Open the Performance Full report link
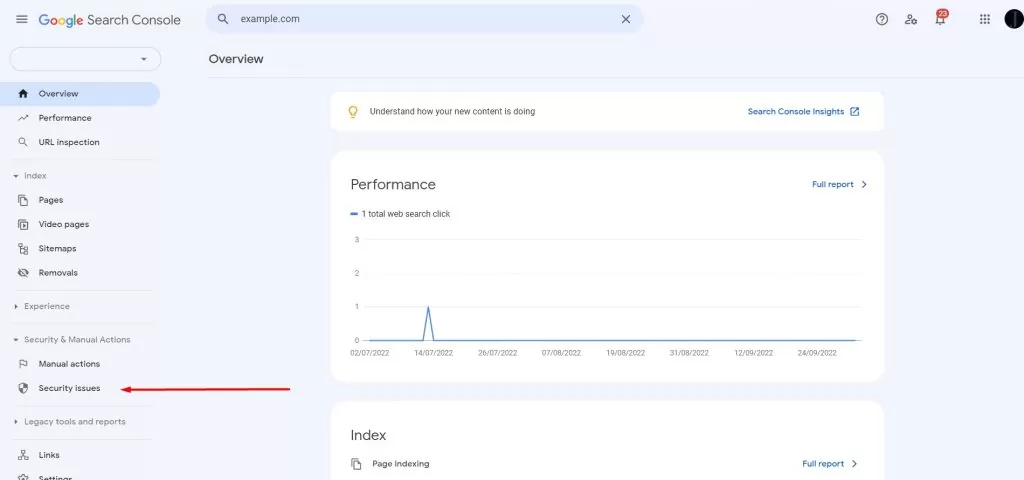Screen dimensions: 1024x480 pyautogui.click(x=840, y=185)
